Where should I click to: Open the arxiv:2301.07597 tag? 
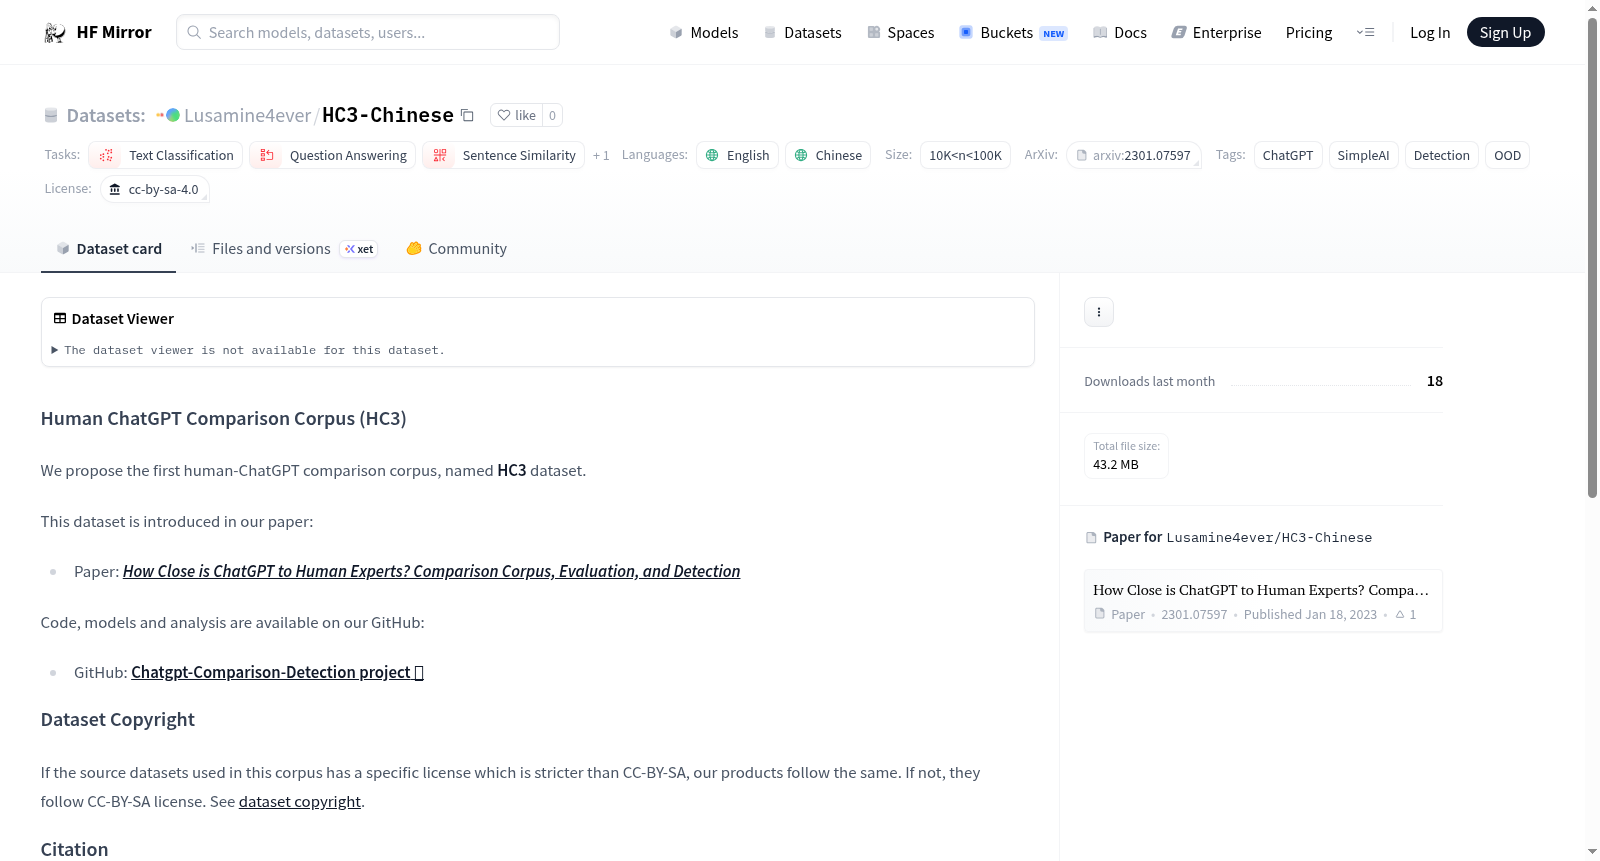click(1134, 155)
